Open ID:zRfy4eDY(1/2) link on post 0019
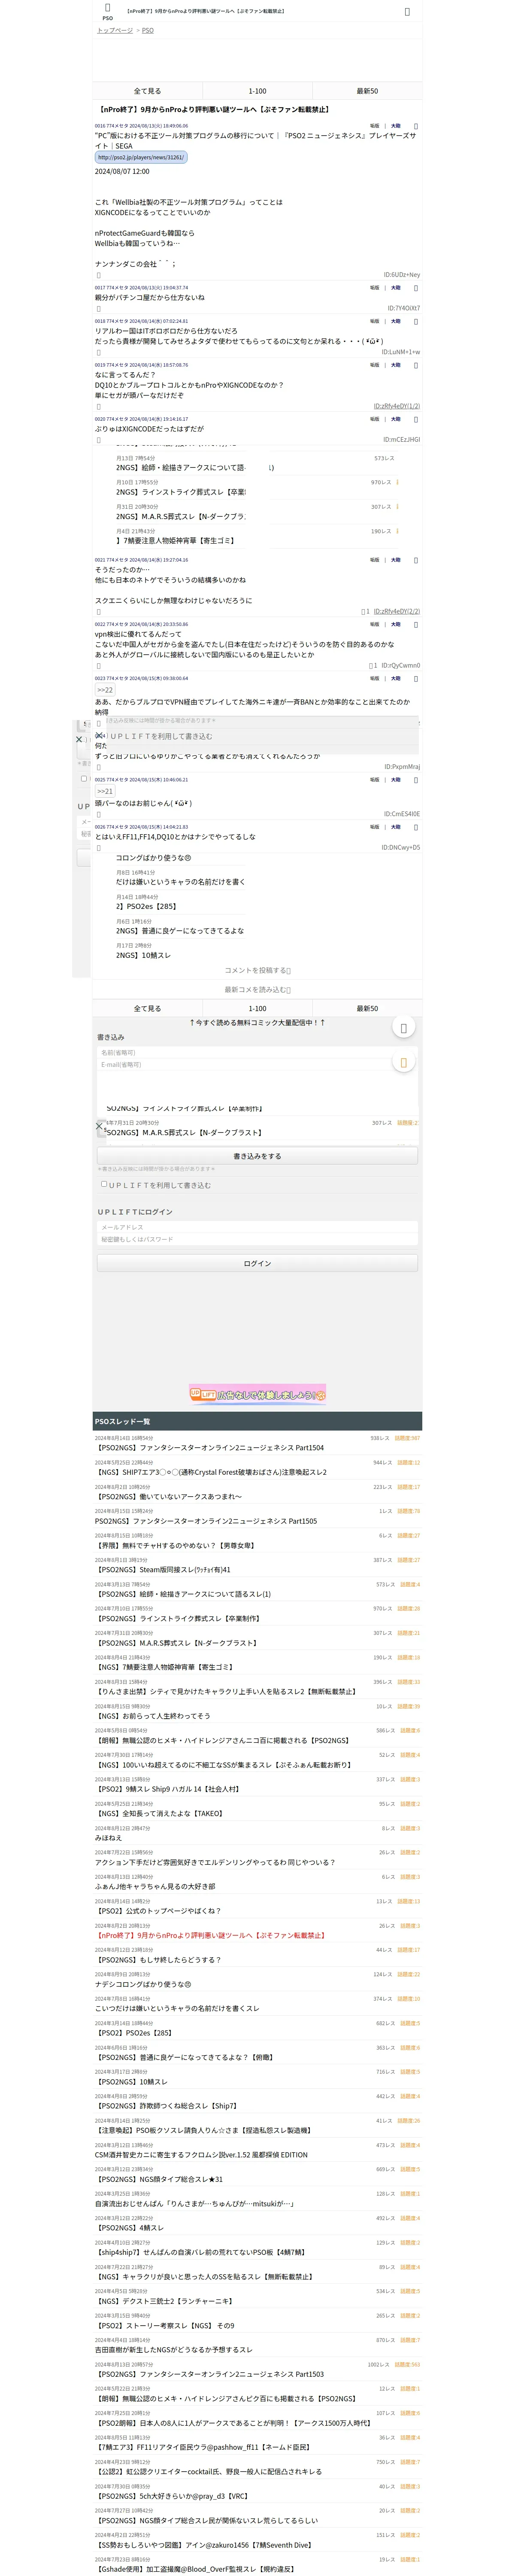This screenshot has height=2576, width=515. [x=397, y=406]
